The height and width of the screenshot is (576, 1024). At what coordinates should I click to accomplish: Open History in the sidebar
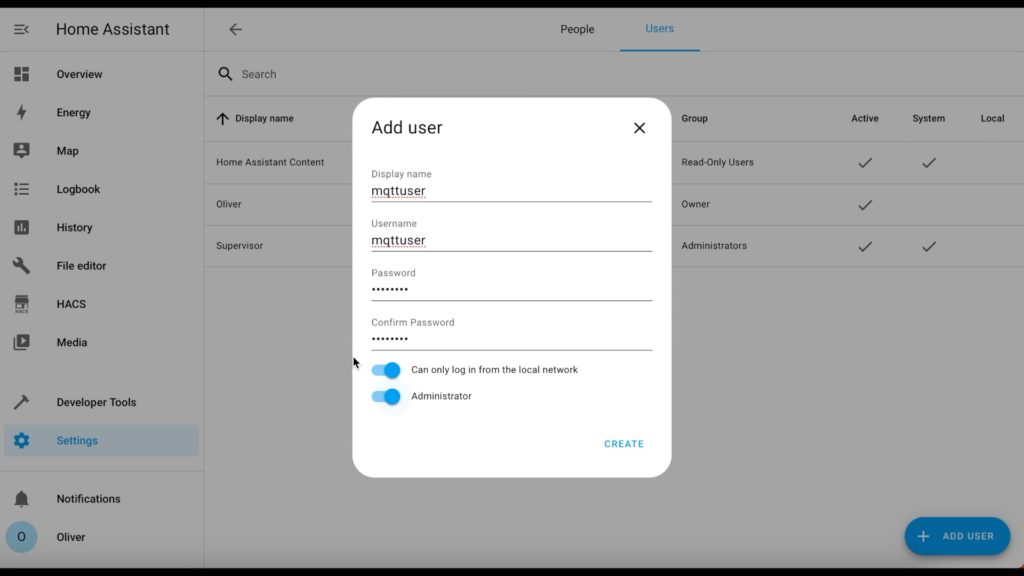pyautogui.click(x=74, y=227)
